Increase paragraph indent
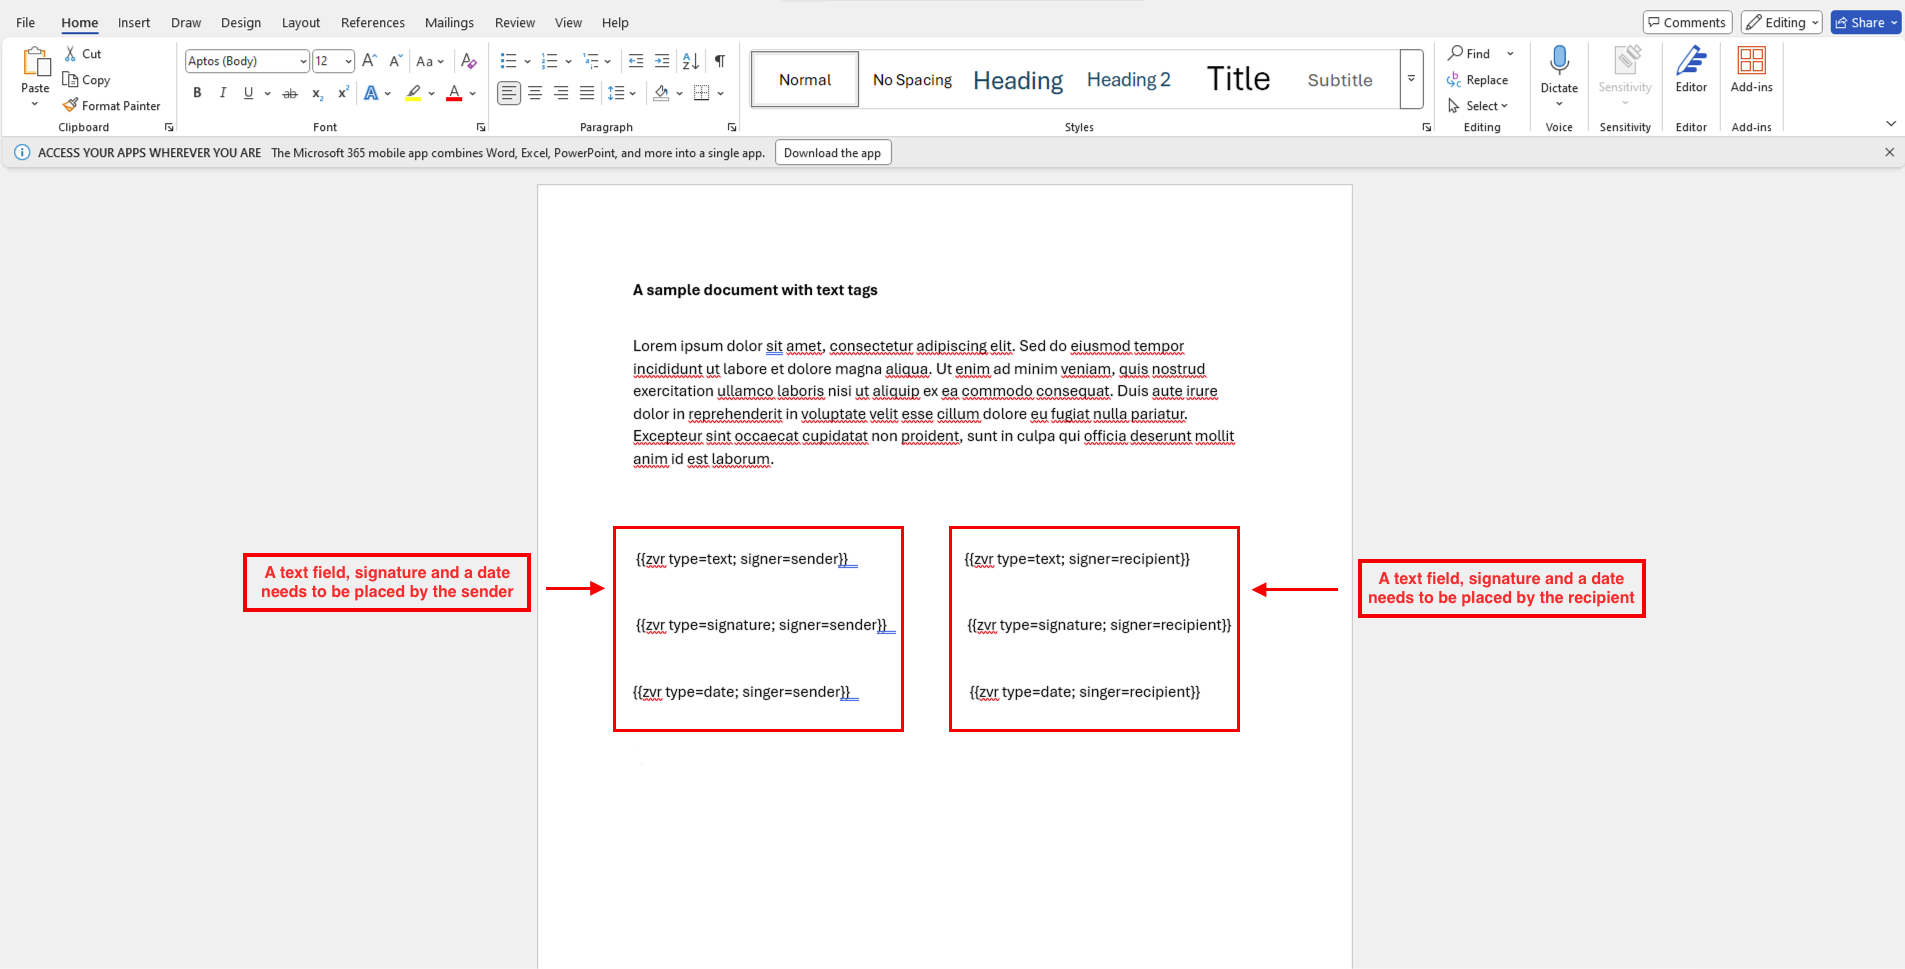Viewport: 1905px width, 969px height. (x=662, y=61)
